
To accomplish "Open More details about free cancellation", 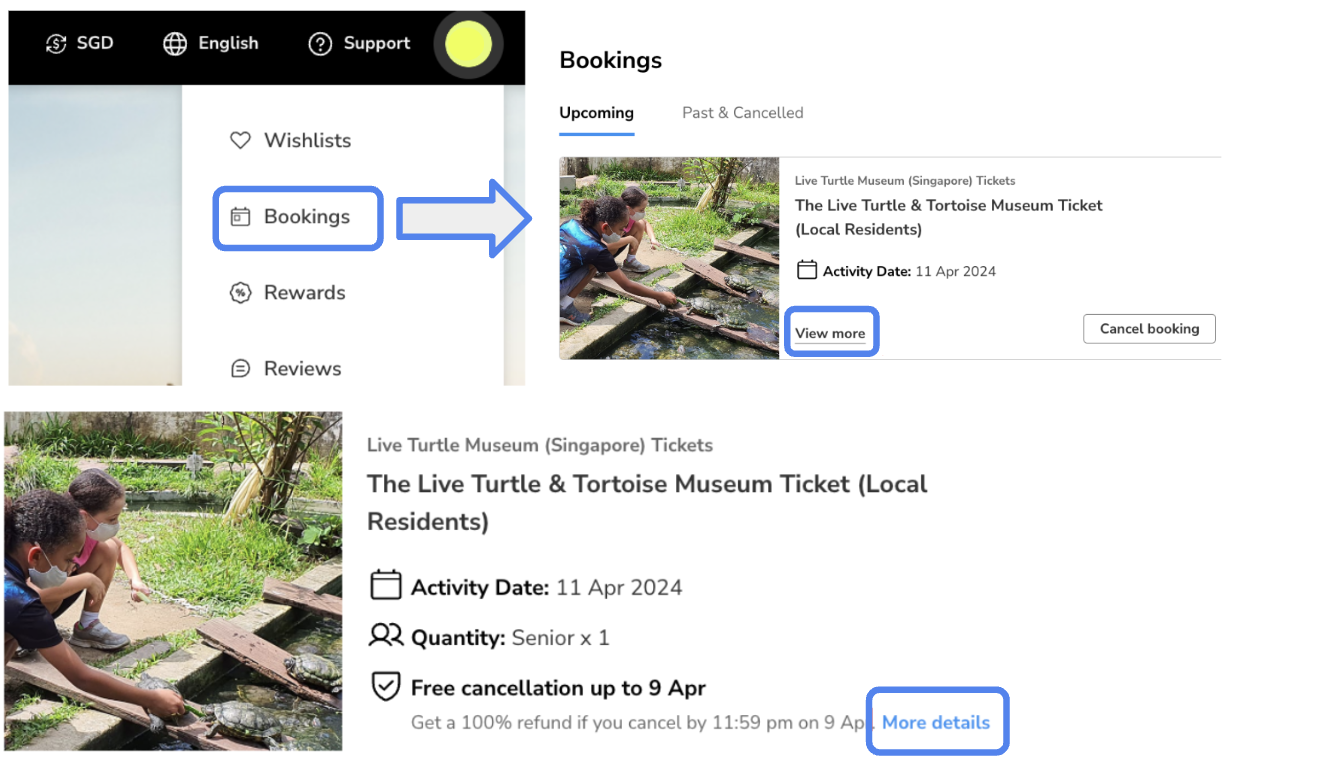I will 936,722.
